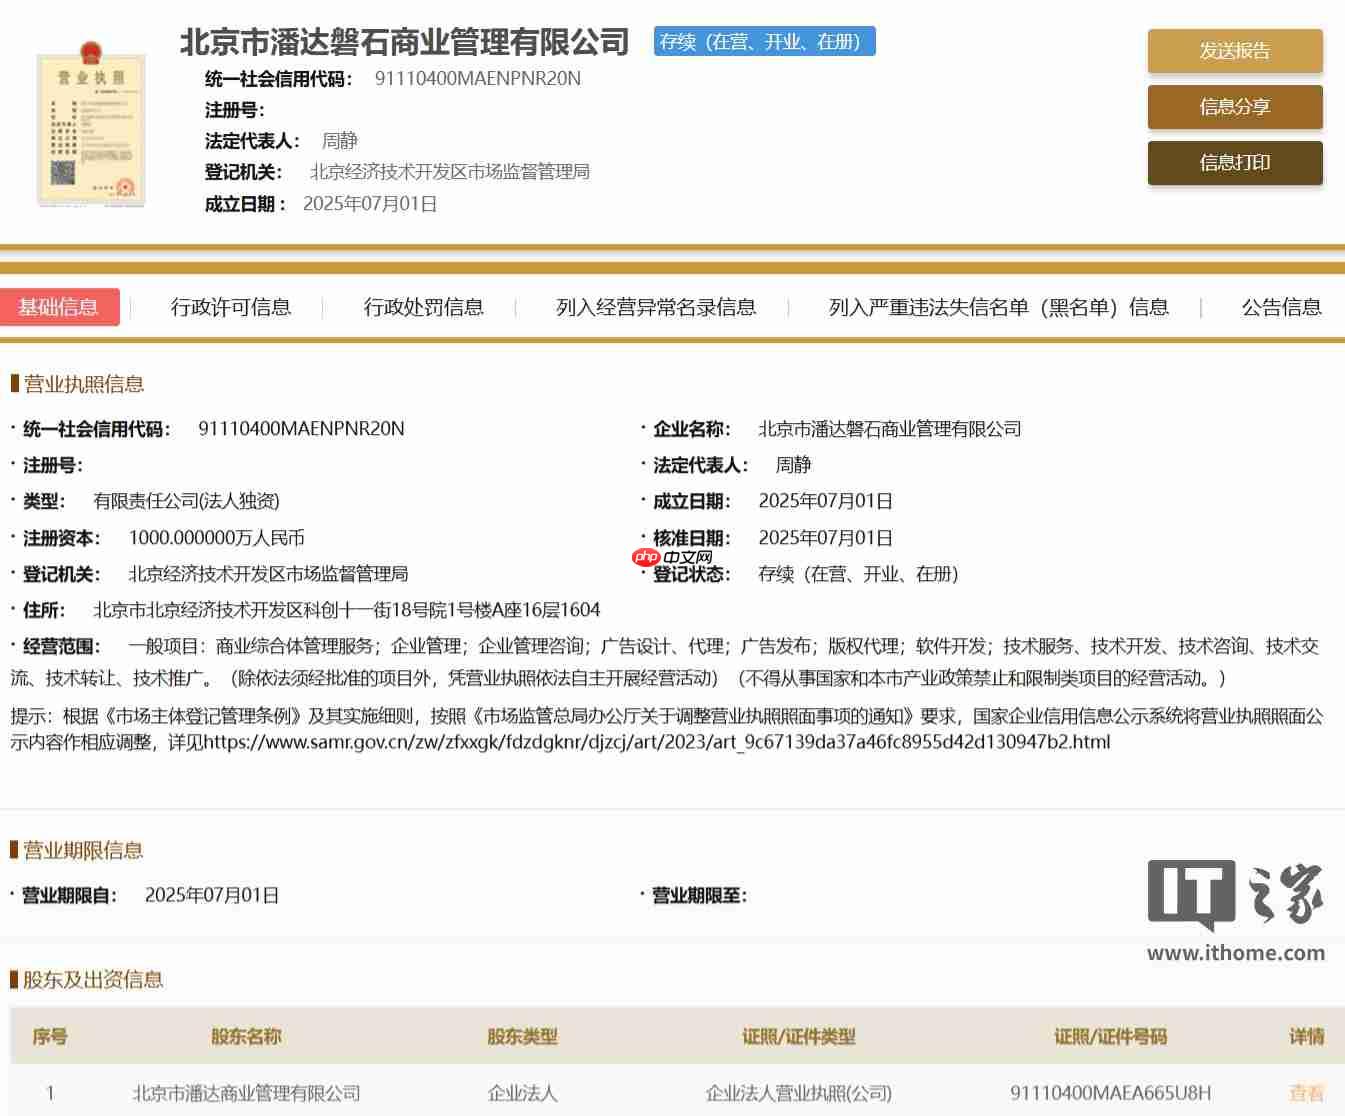
Task: Click the 信息打印 button
Action: (1234, 163)
